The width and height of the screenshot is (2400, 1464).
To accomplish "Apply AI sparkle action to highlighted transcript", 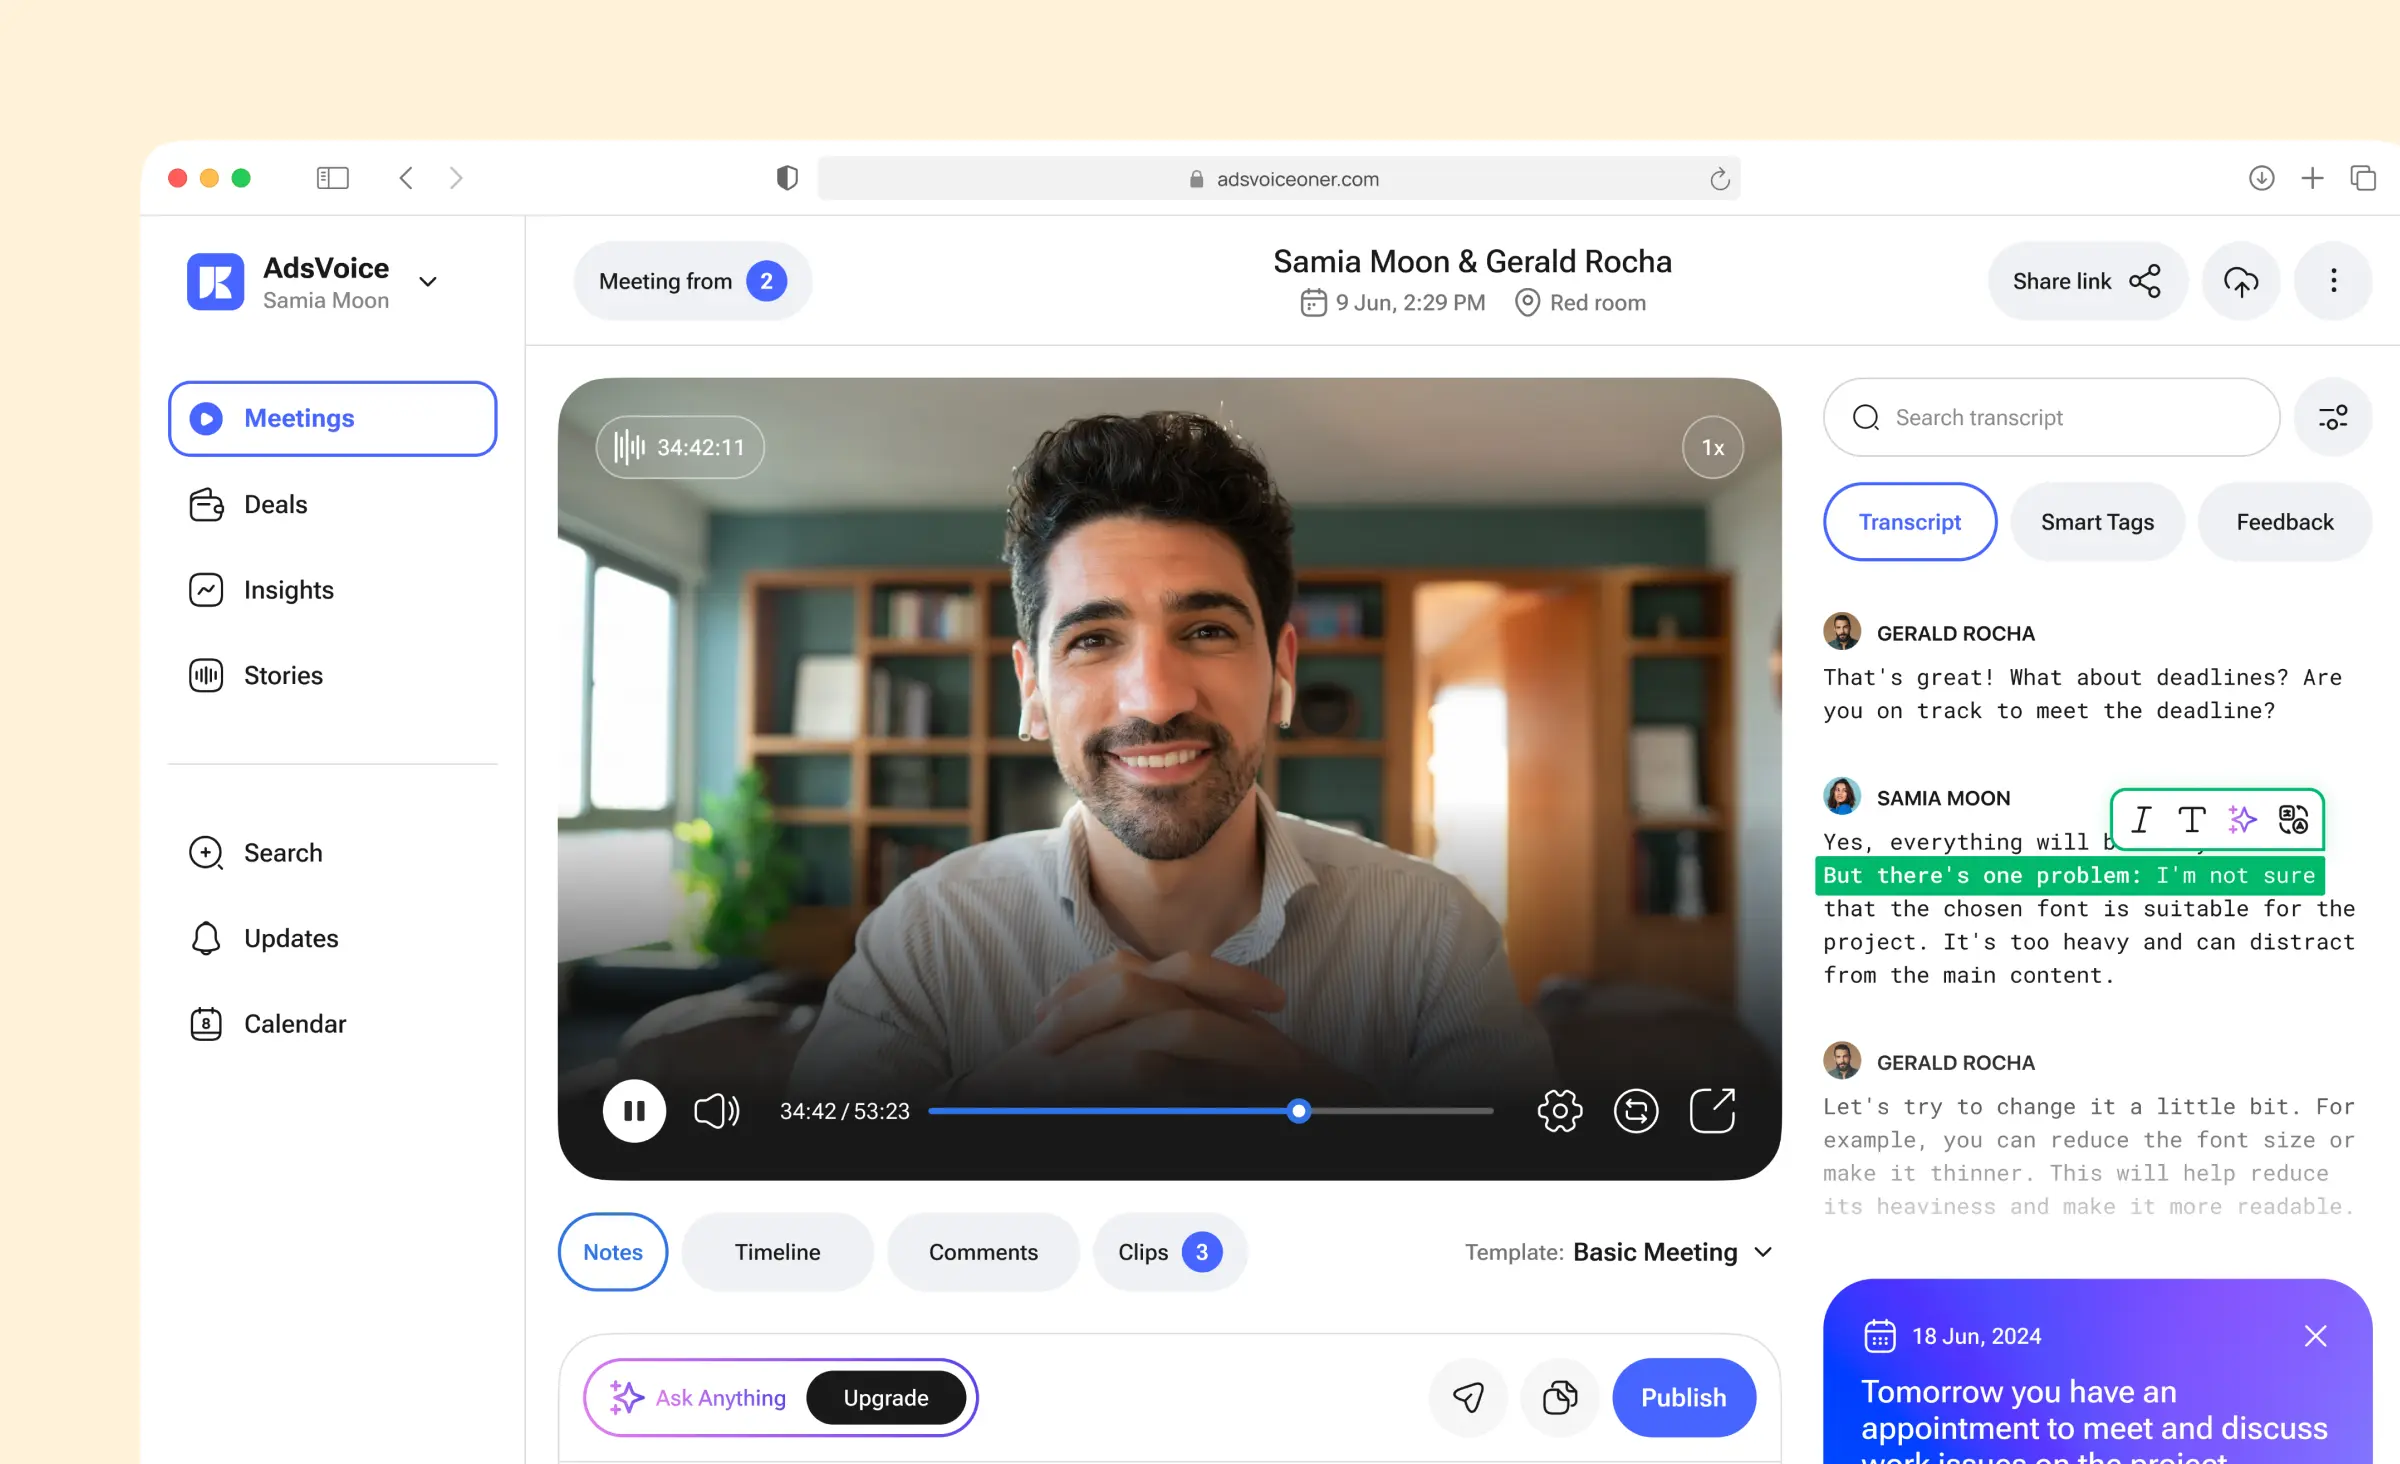I will pos(2242,820).
